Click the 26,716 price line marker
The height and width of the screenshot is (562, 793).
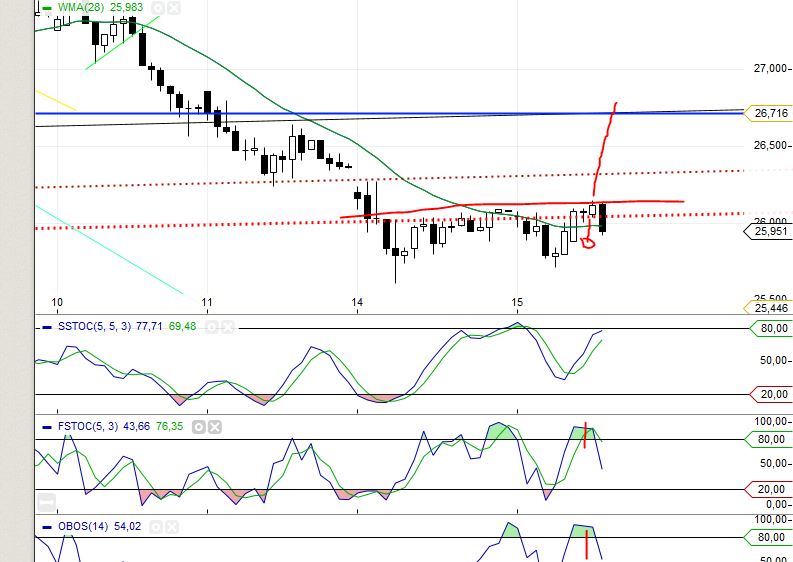[x=768, y=113]
